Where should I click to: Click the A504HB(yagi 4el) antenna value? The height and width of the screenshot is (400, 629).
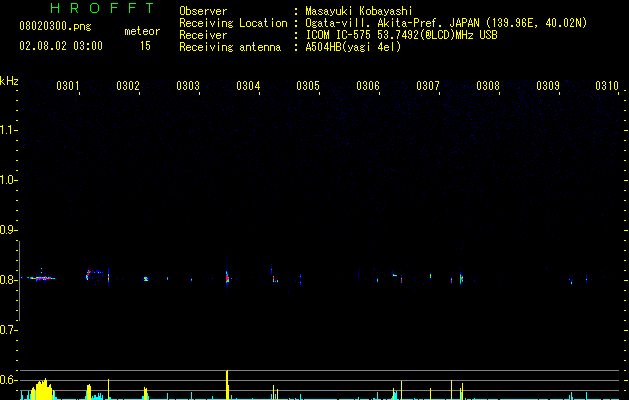pos(353,47)
